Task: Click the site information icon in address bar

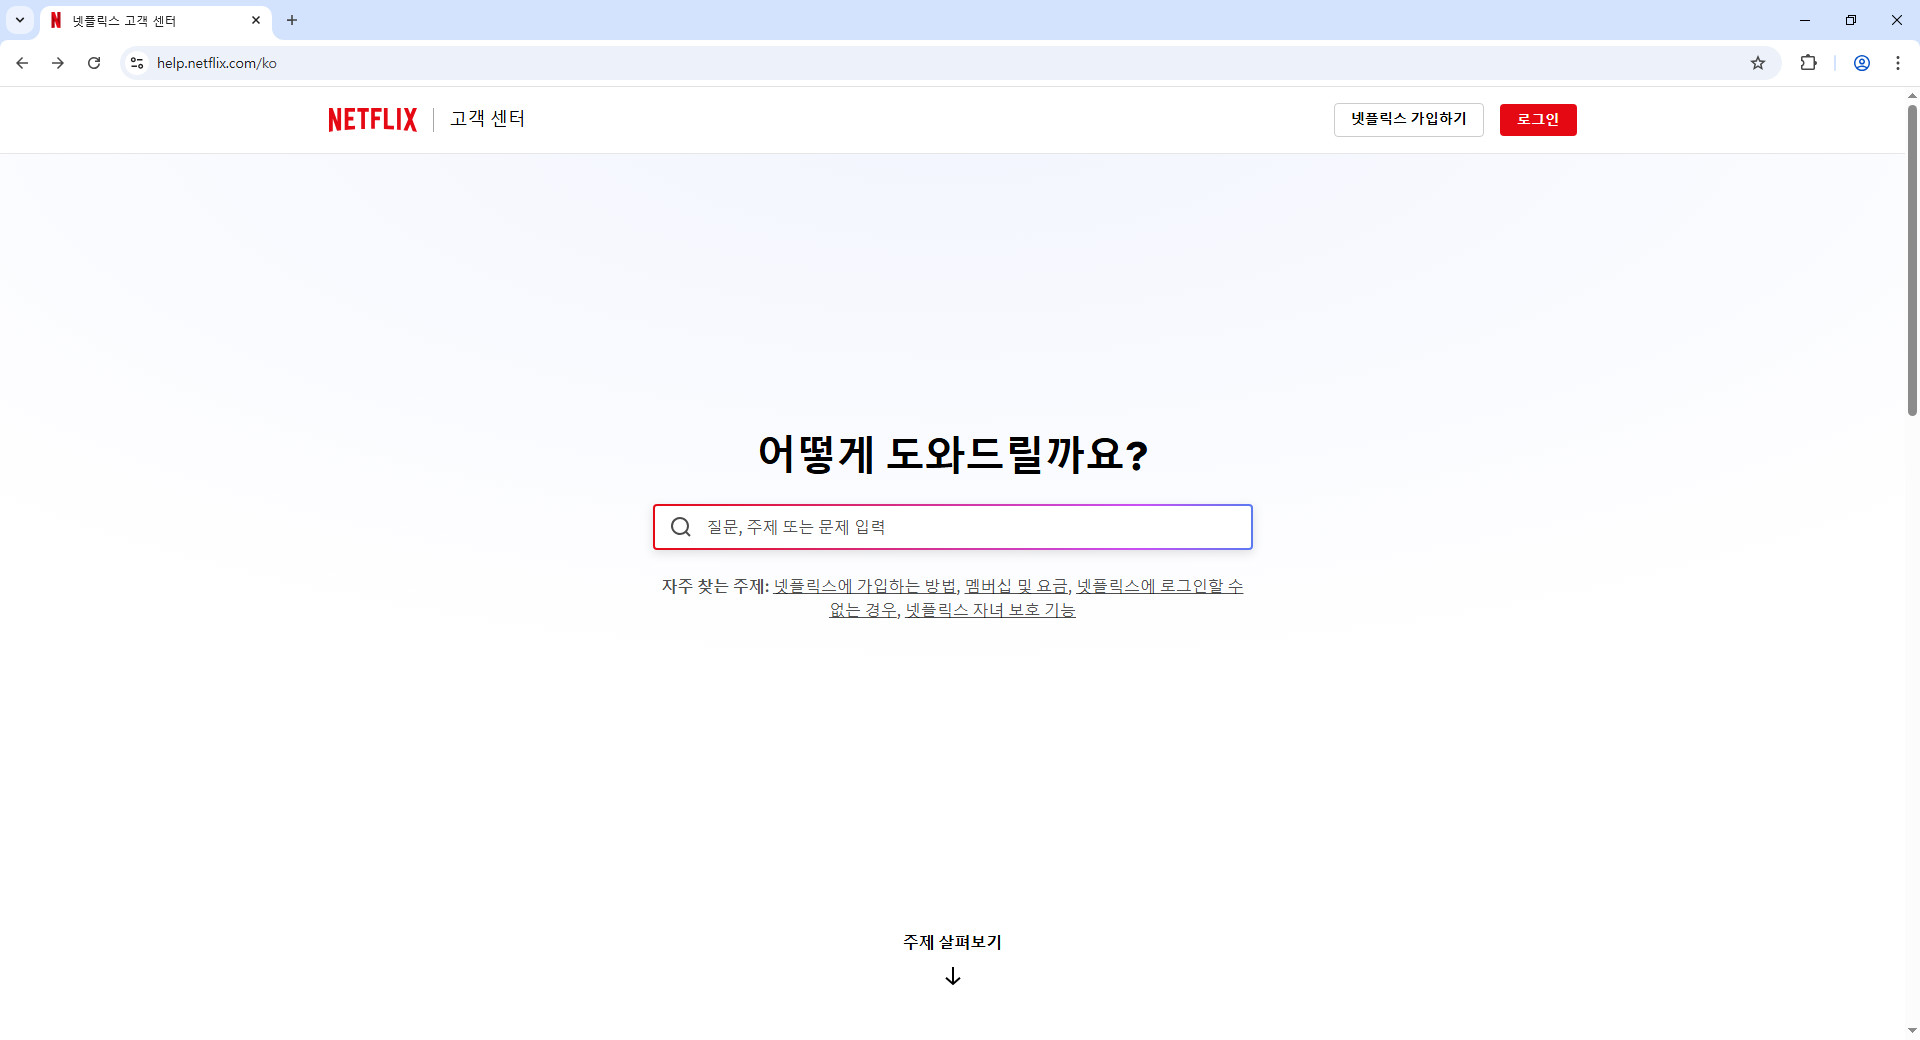Action: coord(136,62)
